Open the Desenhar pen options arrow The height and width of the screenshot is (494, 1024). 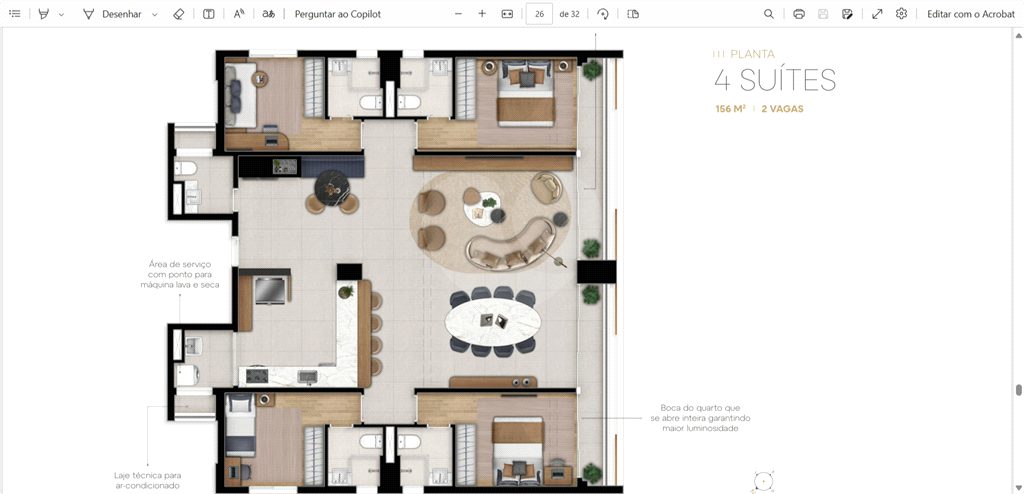click(x=155, y=15)
